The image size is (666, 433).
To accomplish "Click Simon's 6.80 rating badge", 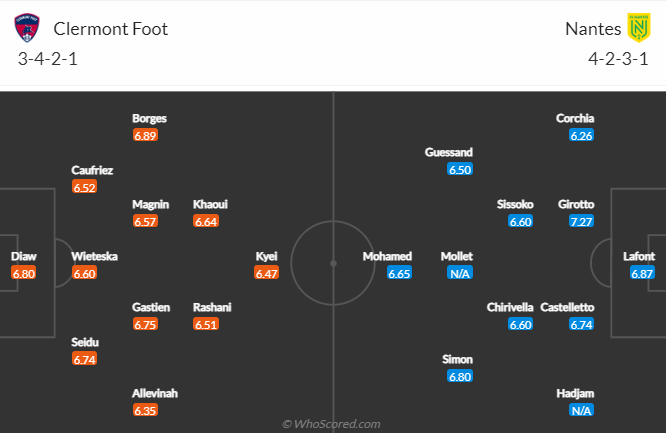I will tap(460, 376).
